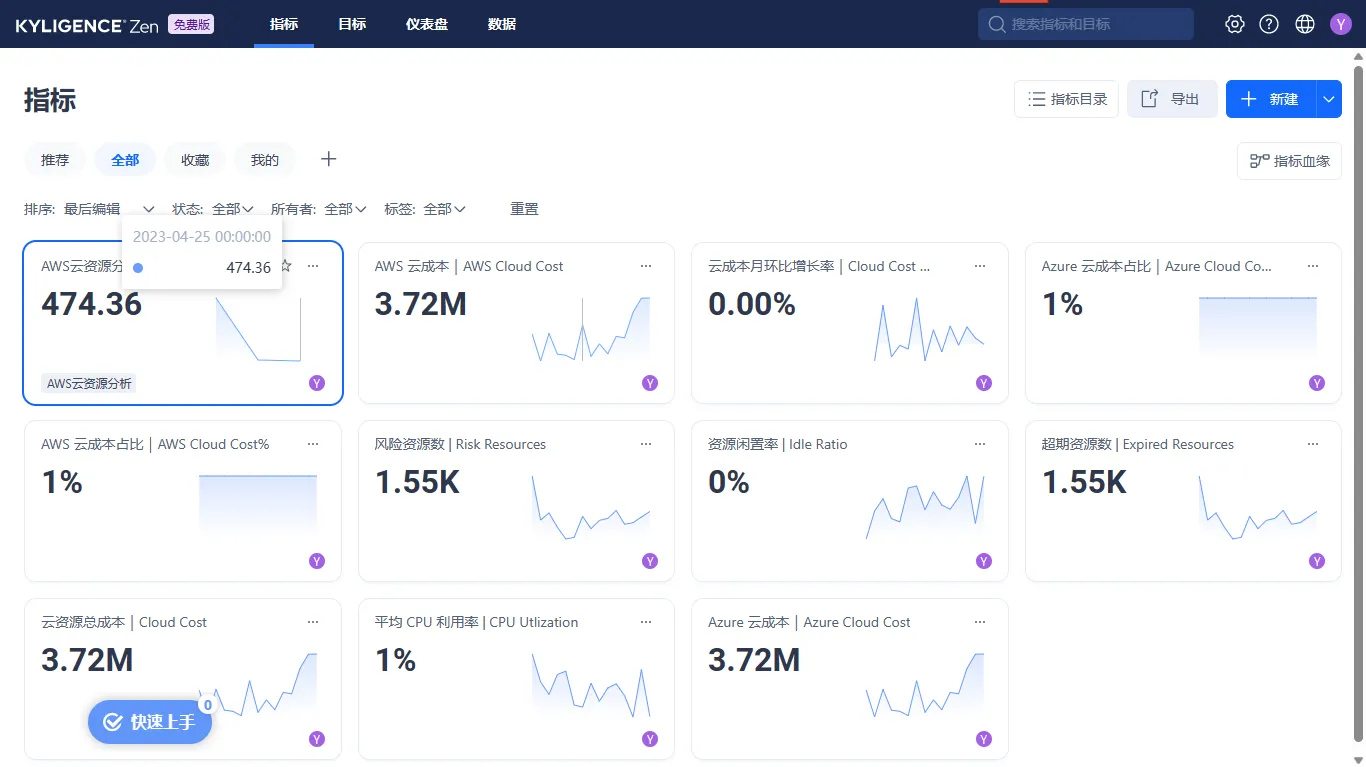Star the AWS云资源分析 metric card

tap(286, 266)
